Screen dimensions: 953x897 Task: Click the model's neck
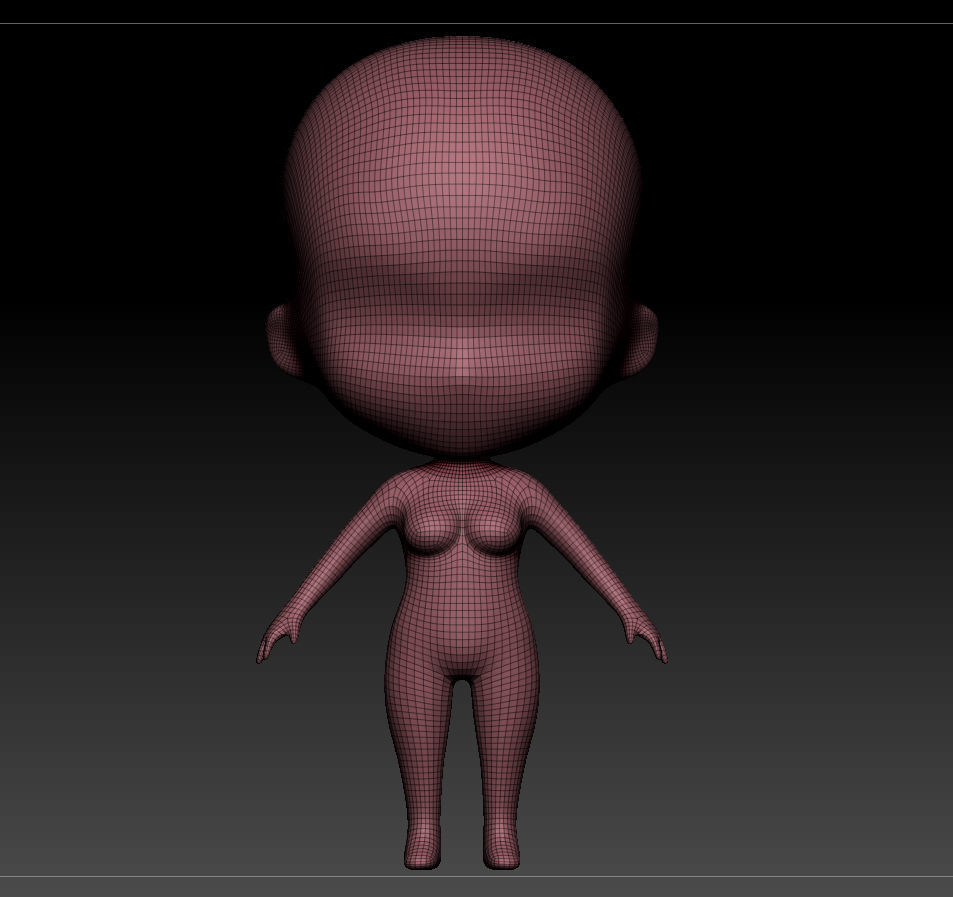click(x=463, y=467)
